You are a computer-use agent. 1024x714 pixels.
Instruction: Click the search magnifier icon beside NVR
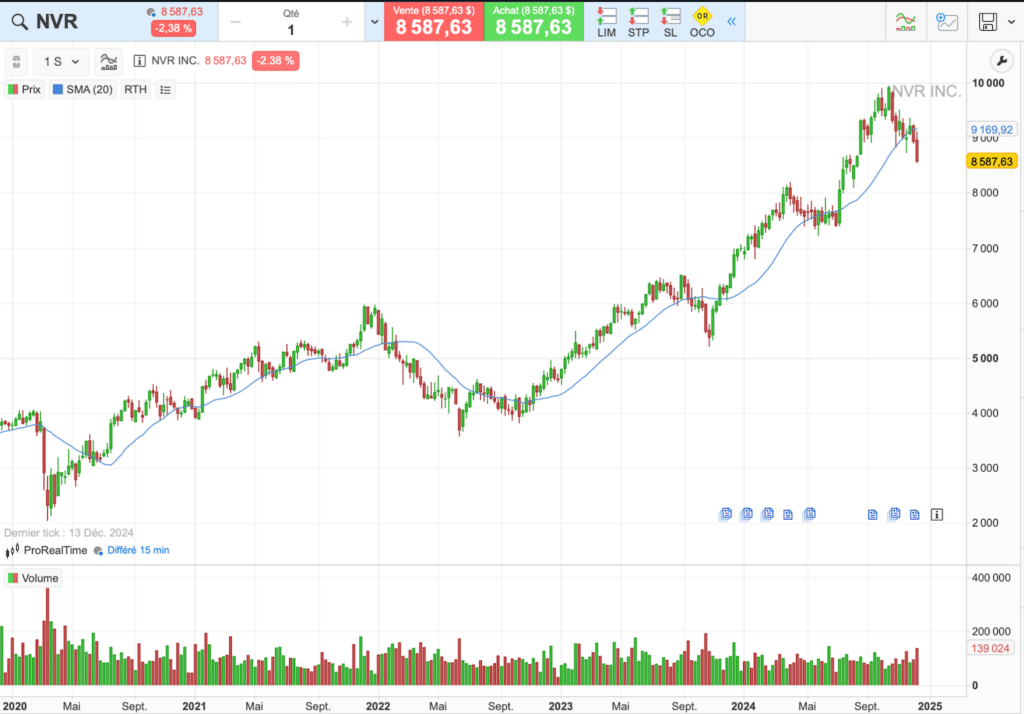point(20,22)
